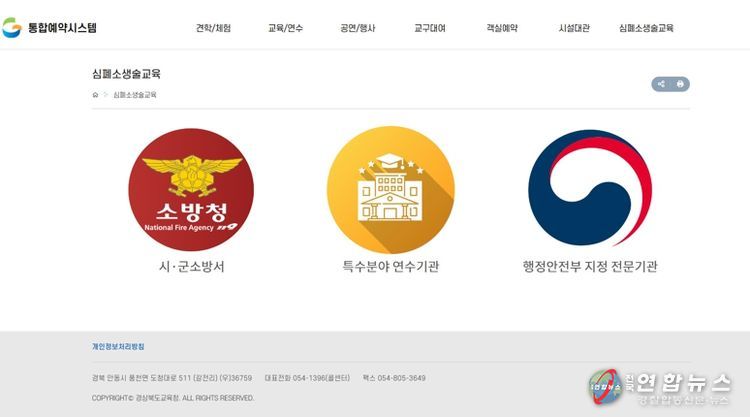Click the print icon button
The width and height of the screenshot is (750, 417).
pos(680,84)
